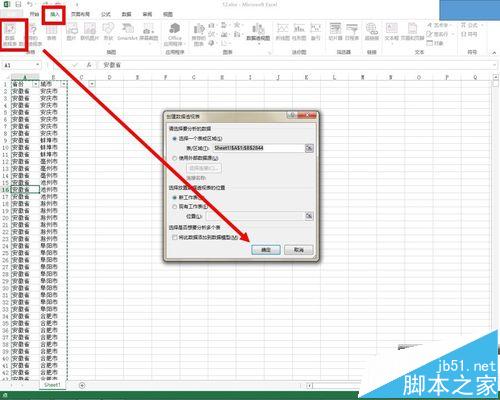Add a Signature Line
This screenshot has width=500, height=400.
439,34
